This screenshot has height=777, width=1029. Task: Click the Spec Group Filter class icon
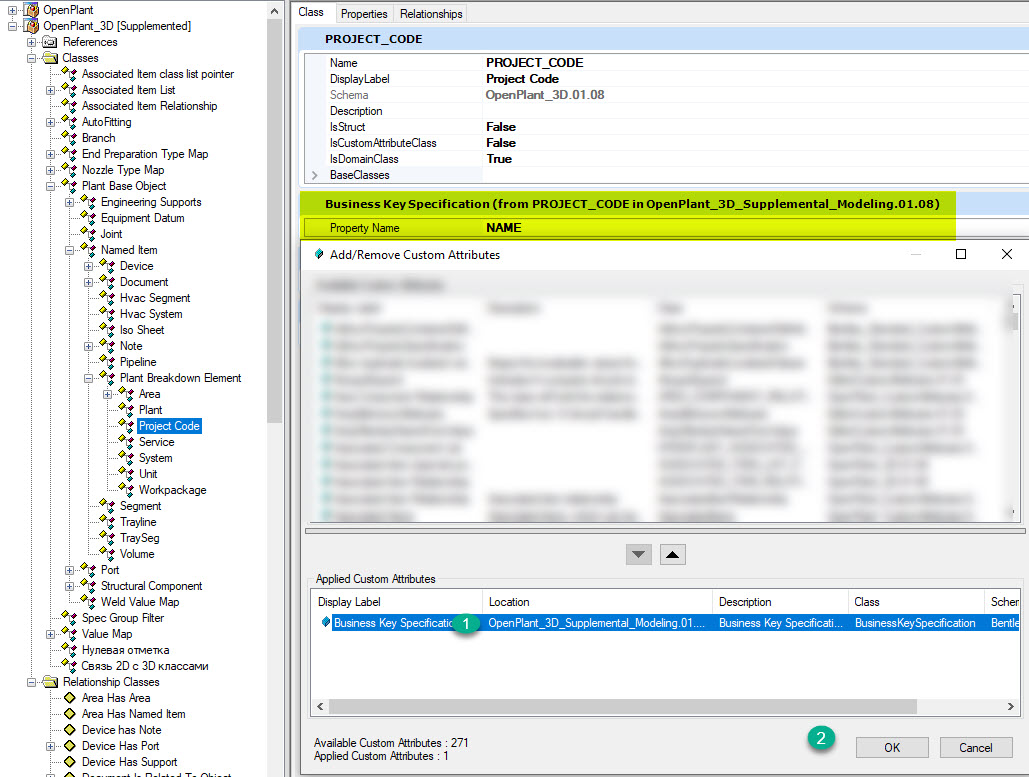69,618
